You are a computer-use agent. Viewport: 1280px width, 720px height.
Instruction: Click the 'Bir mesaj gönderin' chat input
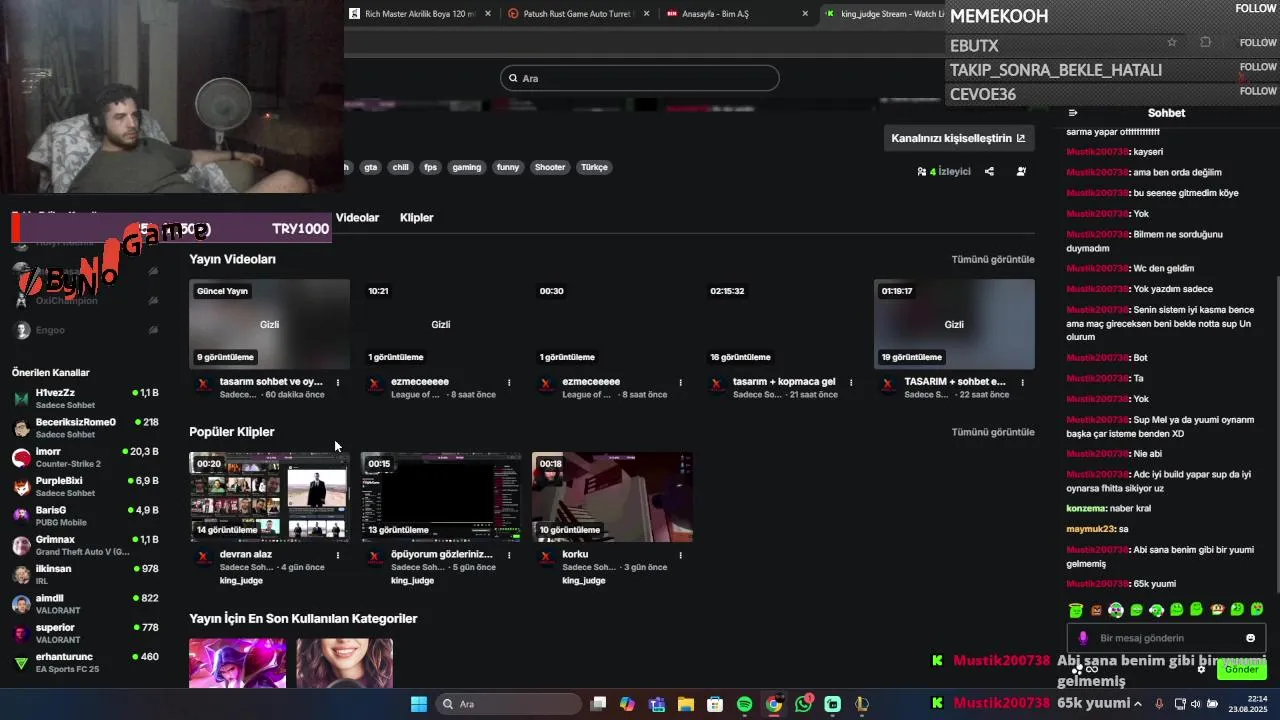pyautogui.click(x=1166, y=638)
